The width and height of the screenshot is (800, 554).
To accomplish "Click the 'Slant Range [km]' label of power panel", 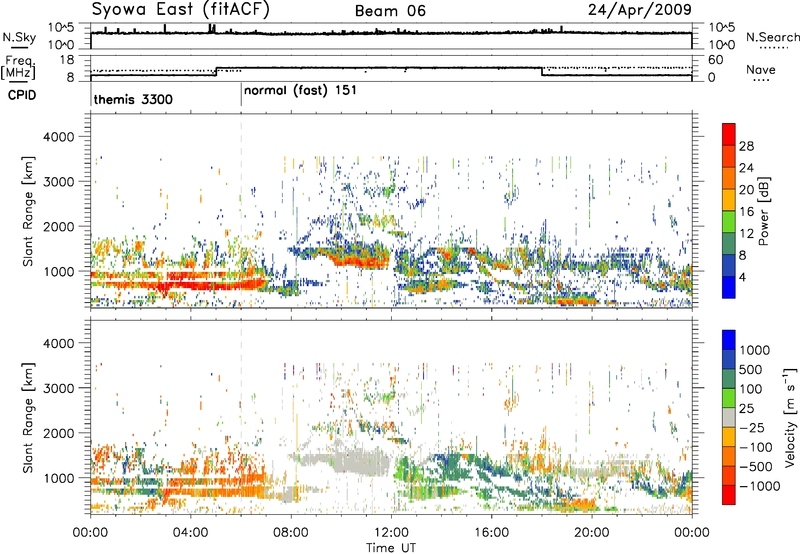I will [x=28, y=211].
